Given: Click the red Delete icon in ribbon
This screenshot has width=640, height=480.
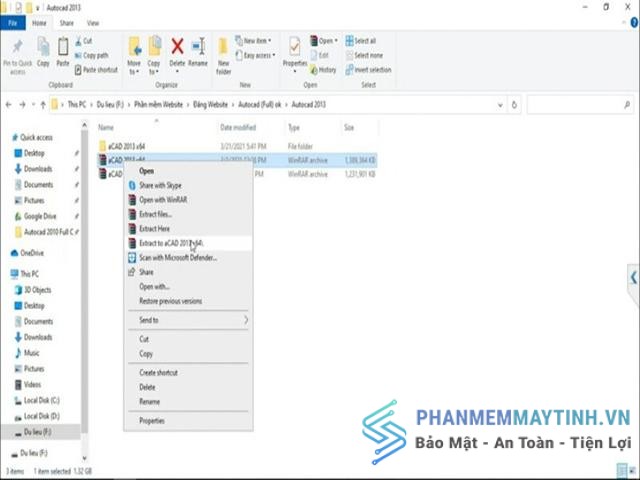Looking at the screenshot, I should pyautogui.click(x=177, y=46).
